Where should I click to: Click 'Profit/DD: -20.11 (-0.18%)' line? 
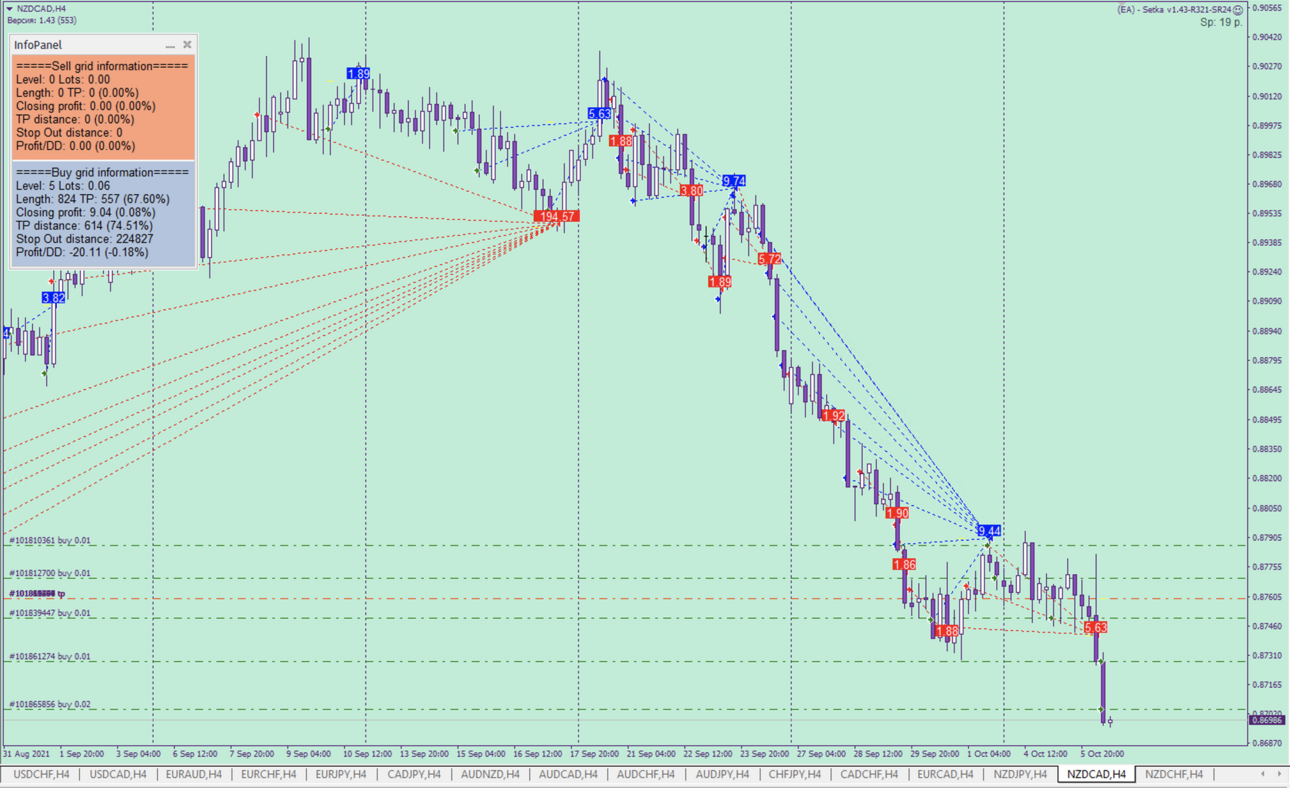click(82, 252)
